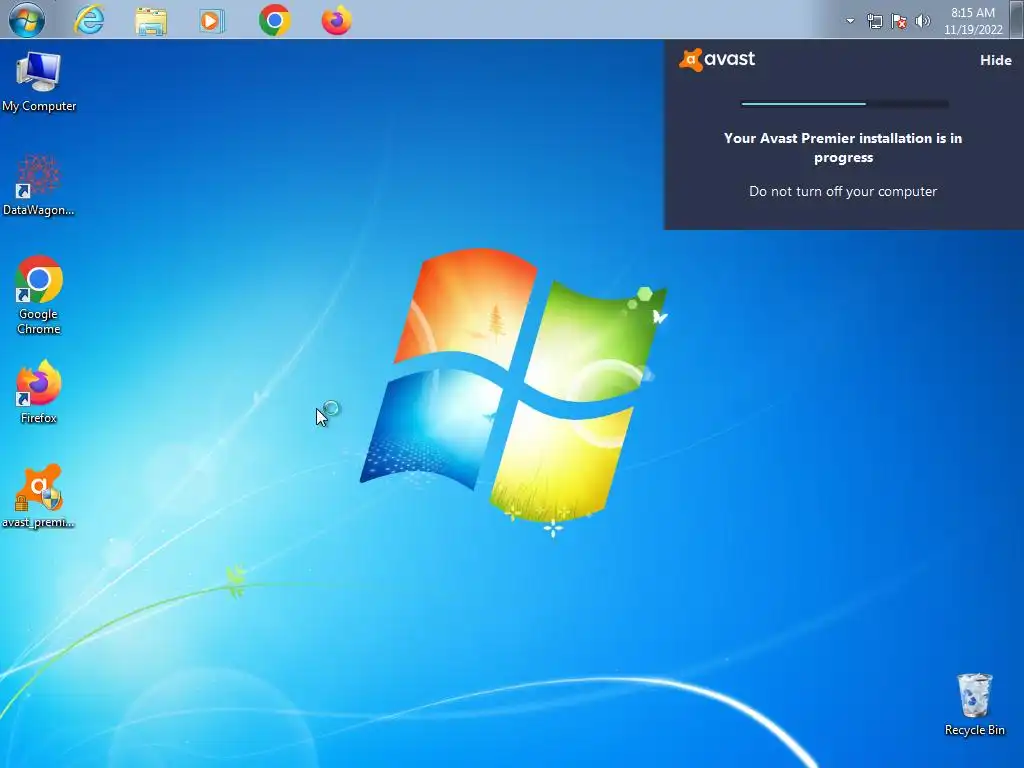The image size is (1024, 768).
Task: Select the avast_premier installer desktop icon
Action: coord(39,496)
